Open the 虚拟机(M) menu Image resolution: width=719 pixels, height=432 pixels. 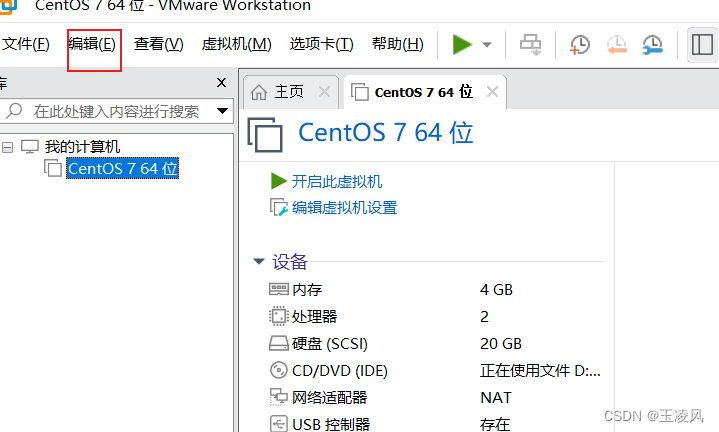click(x=237, y=44)
